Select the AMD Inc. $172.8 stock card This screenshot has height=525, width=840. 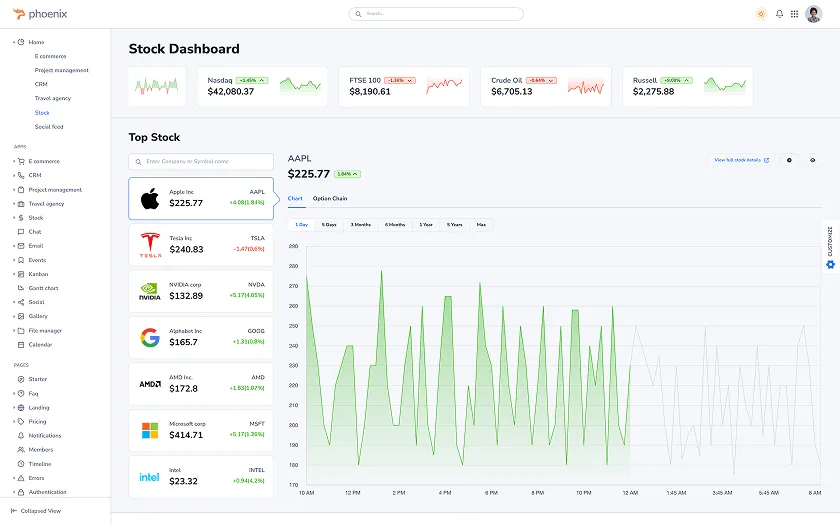(201, 384)
